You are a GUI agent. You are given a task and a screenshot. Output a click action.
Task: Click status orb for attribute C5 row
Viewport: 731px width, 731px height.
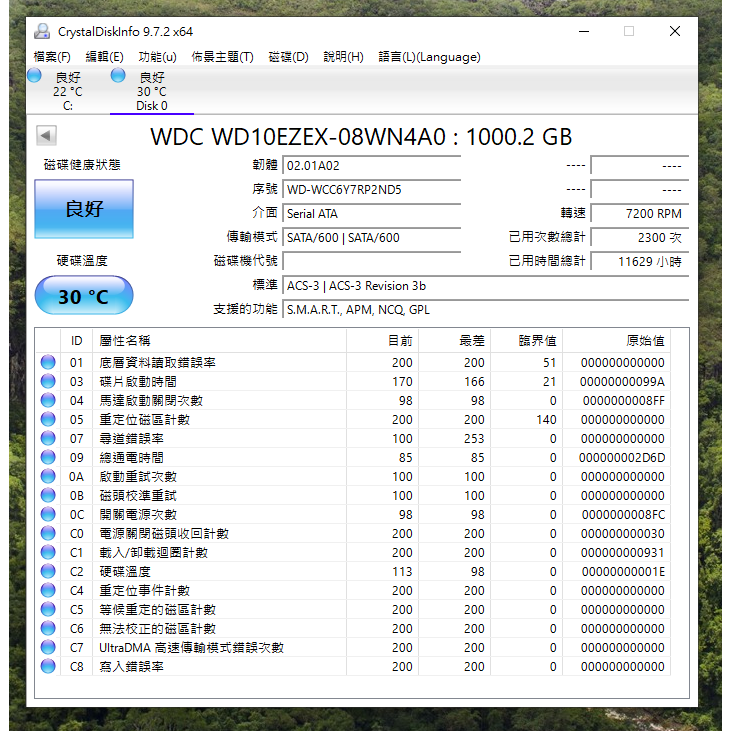tap(48, 609)
